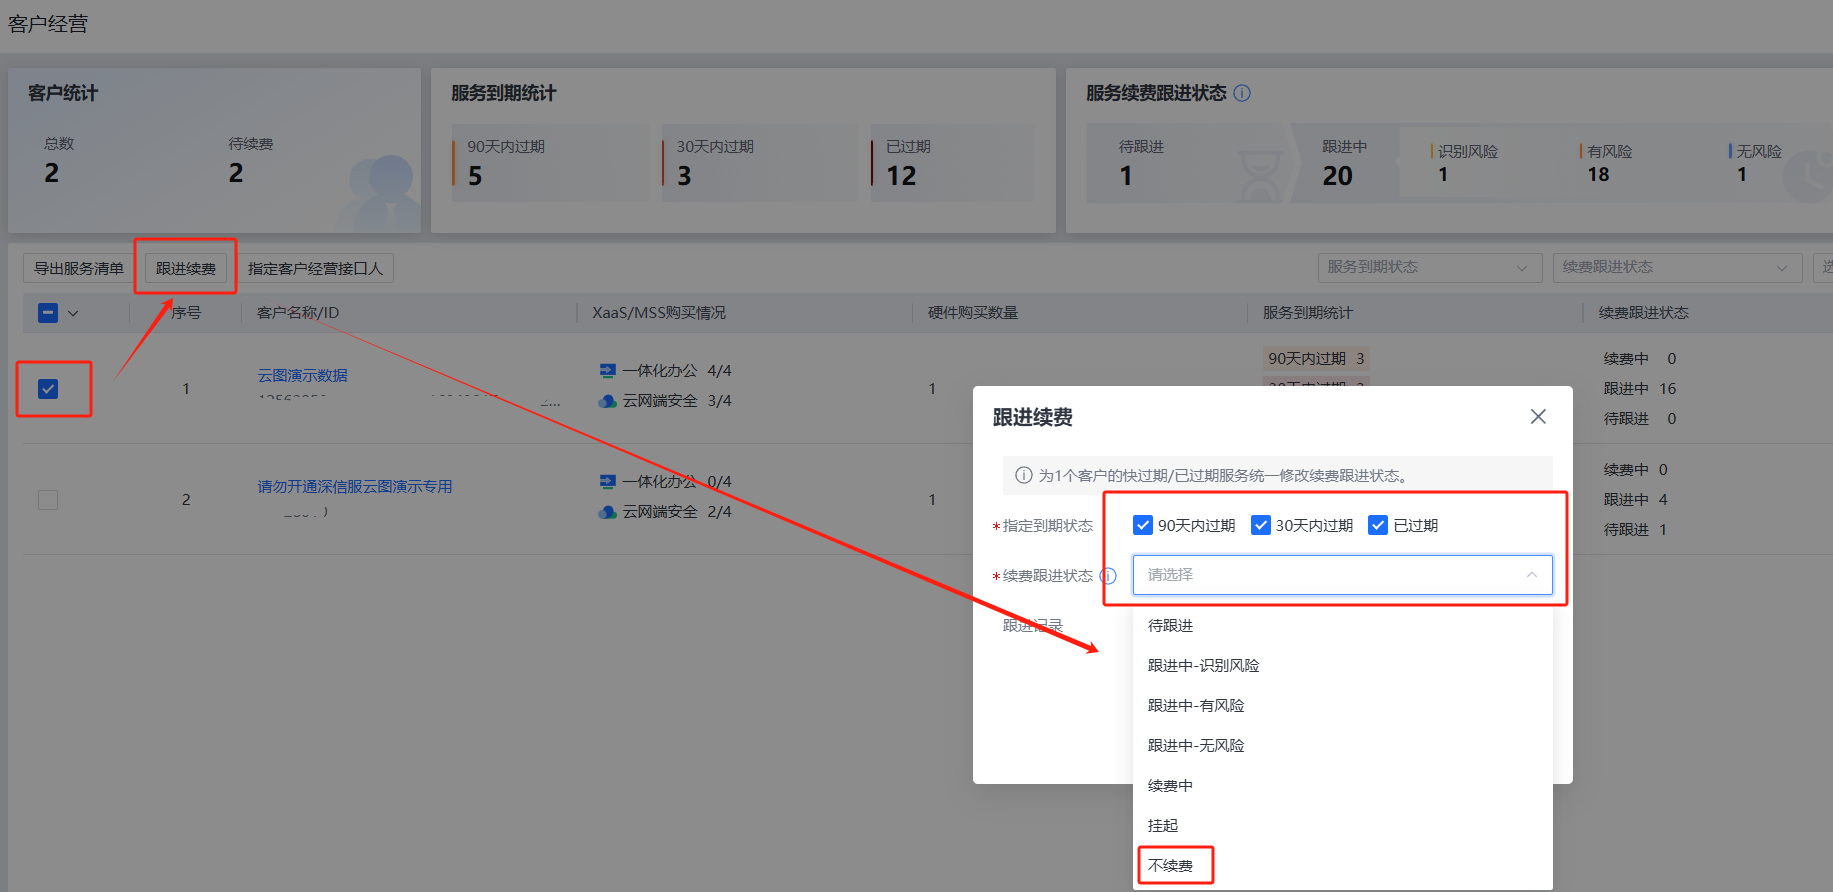Click the 一体化办公 icon in second row
This screenshot has height=892, width=1833.
(607, 482)
